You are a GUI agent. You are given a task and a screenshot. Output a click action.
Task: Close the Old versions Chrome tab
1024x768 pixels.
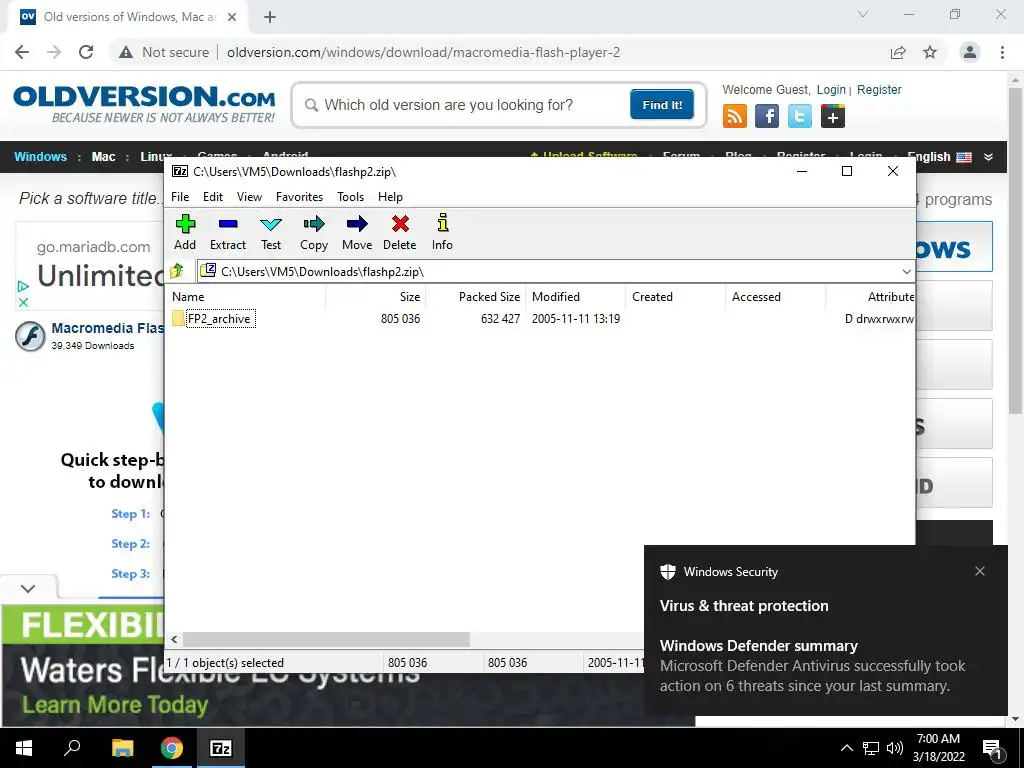(x=232, y=18)
